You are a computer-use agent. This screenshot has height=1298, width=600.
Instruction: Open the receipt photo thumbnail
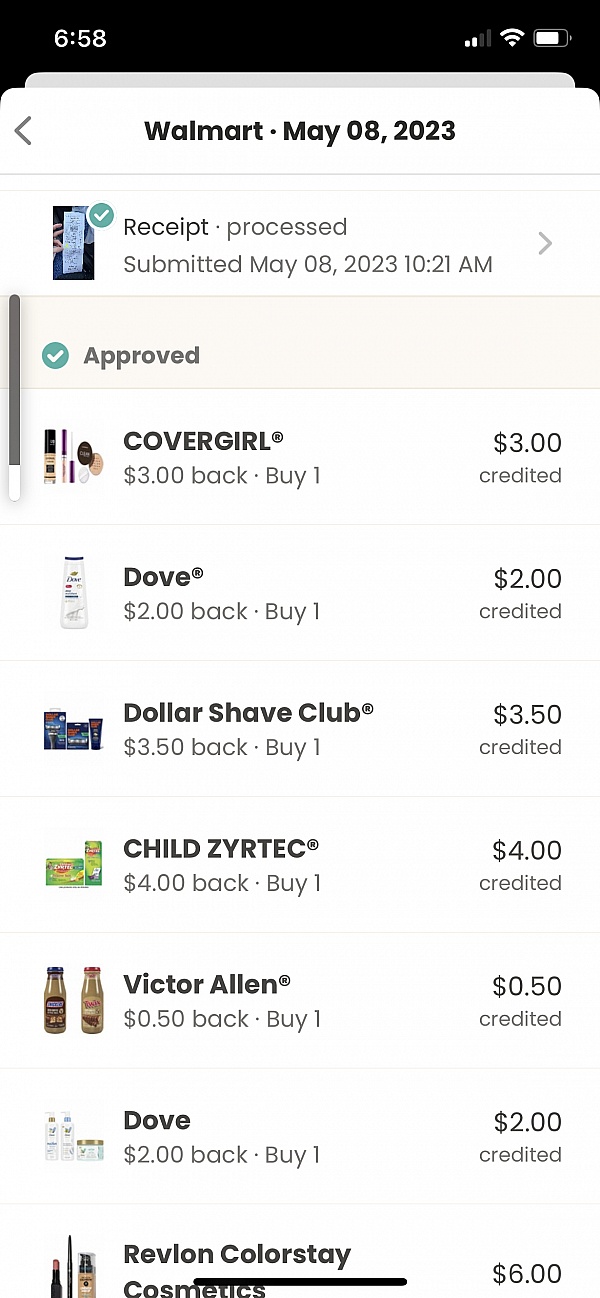pos(73,243)
